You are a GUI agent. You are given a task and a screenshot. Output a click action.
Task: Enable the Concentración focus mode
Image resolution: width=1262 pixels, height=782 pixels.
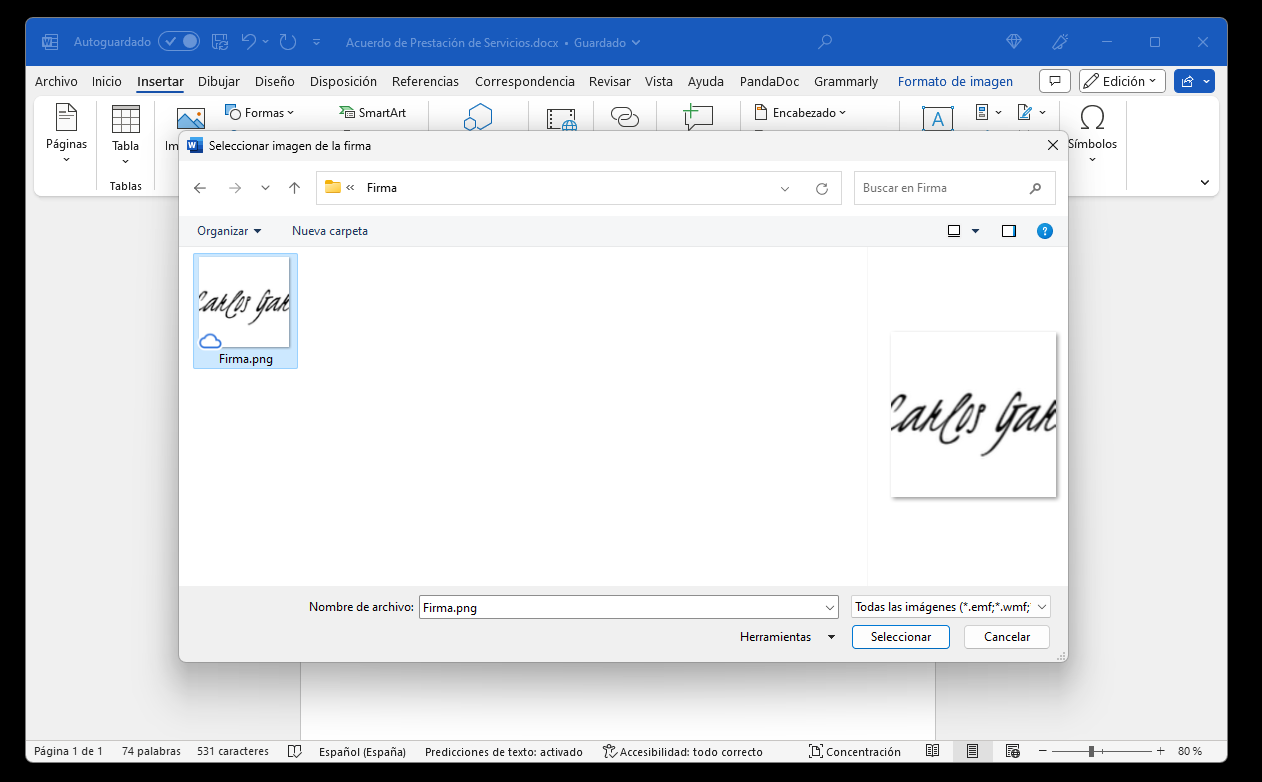point(855,751)
